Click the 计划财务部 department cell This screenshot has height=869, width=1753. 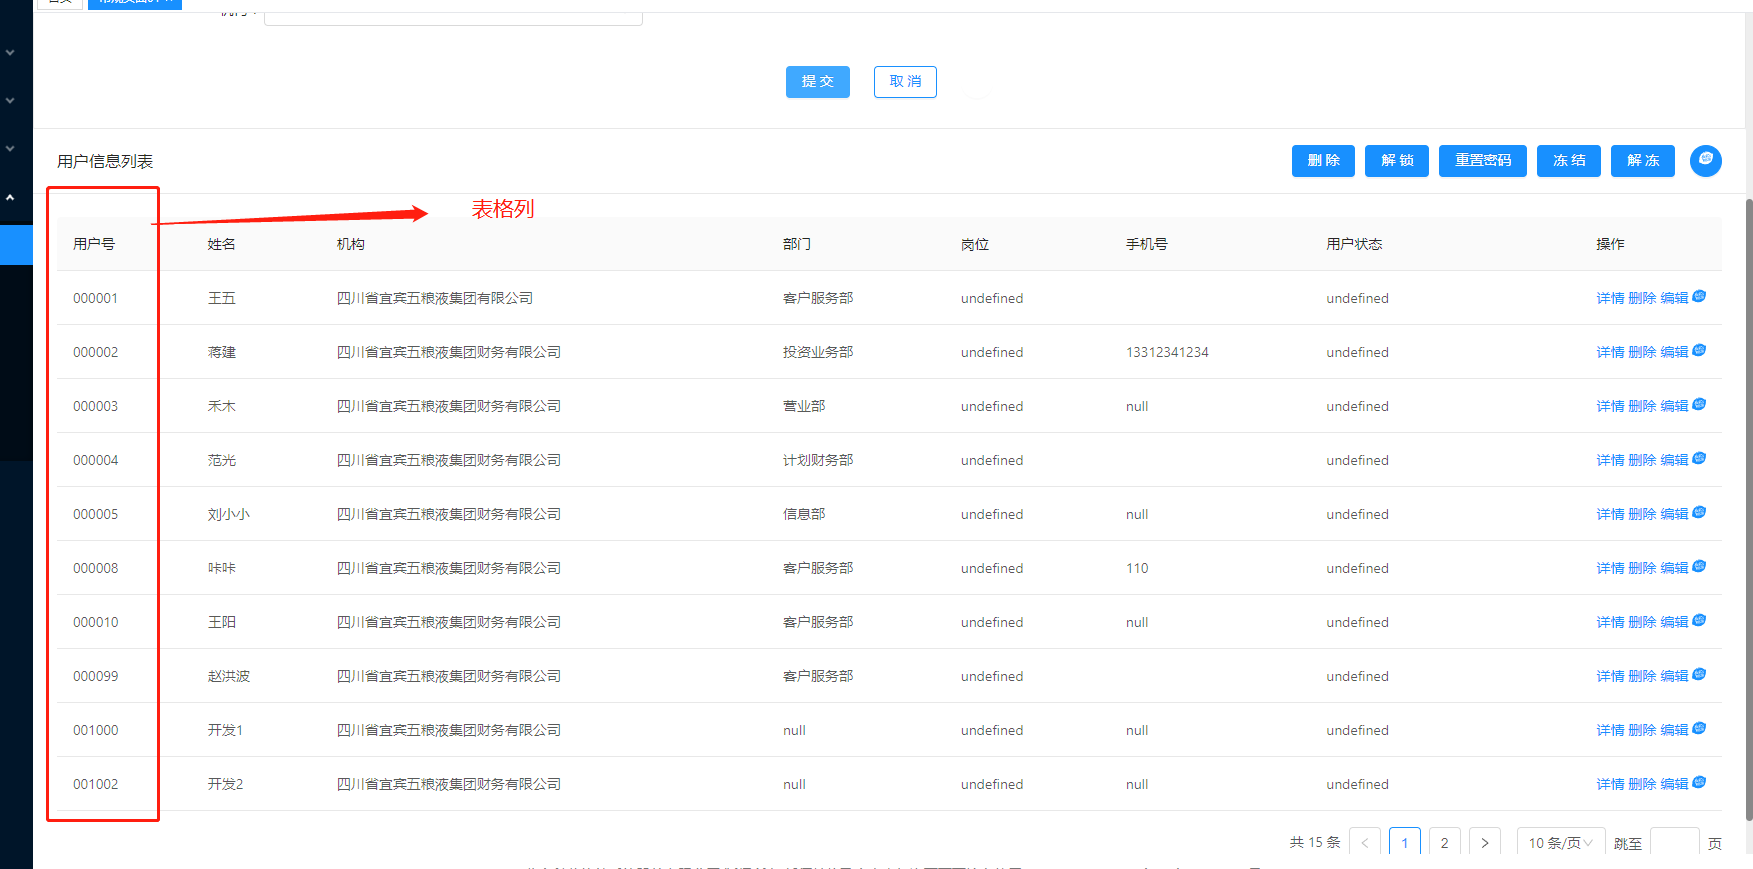(818, 460)
